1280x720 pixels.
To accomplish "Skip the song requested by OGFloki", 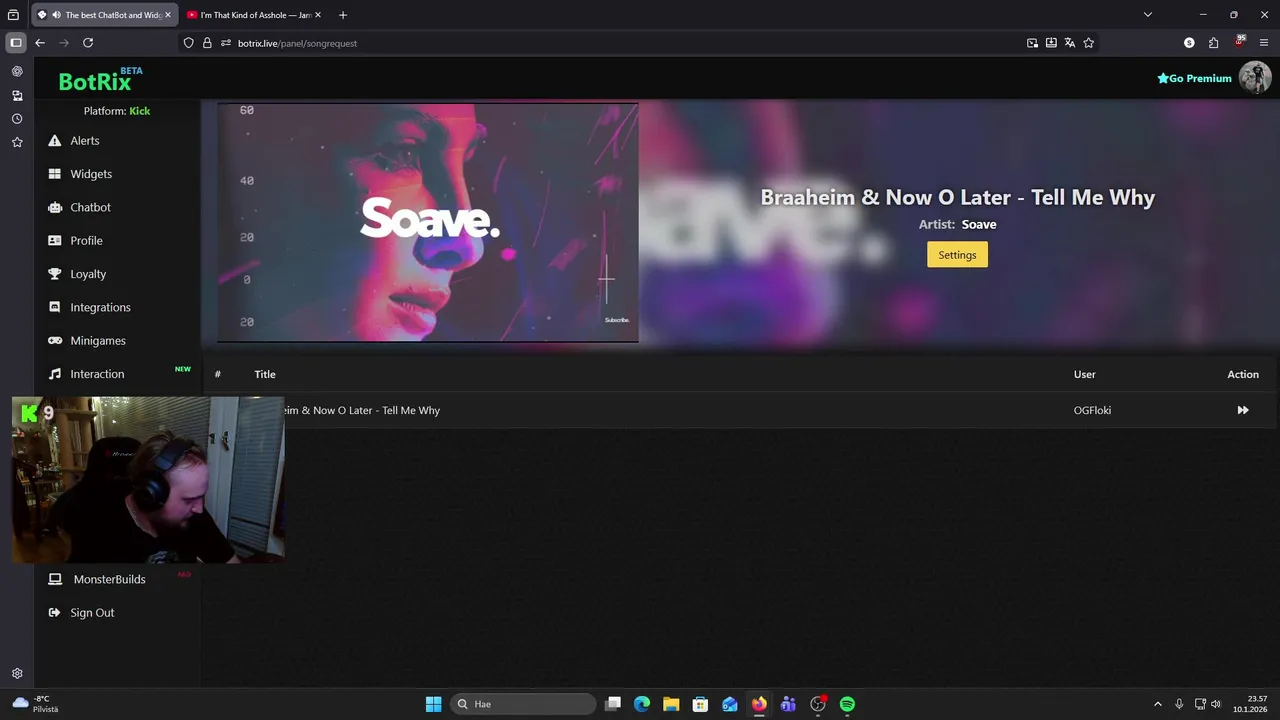I will tap(1243, 410).
